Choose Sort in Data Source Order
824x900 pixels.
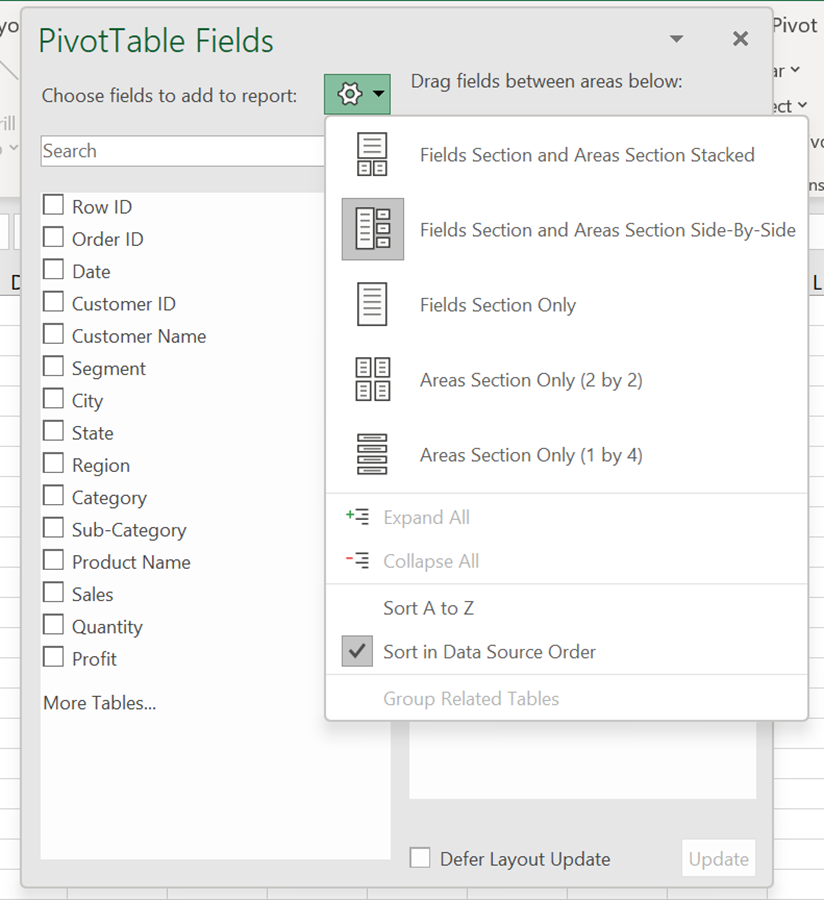pos(489,652)
